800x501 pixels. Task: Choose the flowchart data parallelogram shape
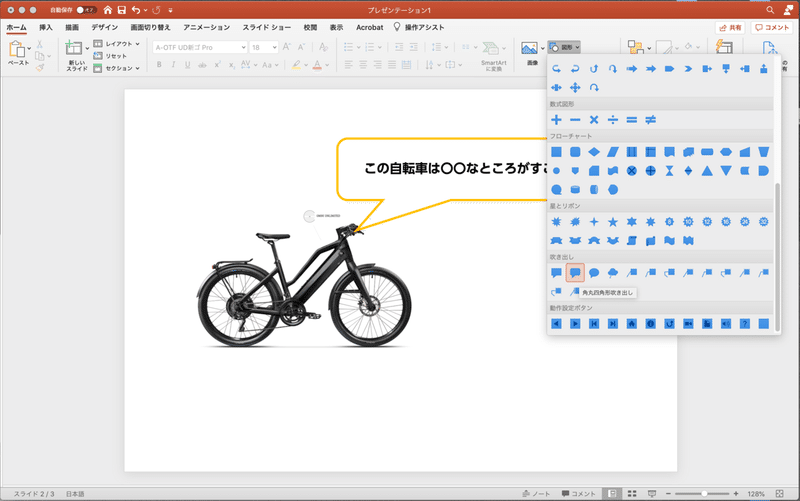click(613, 152)
